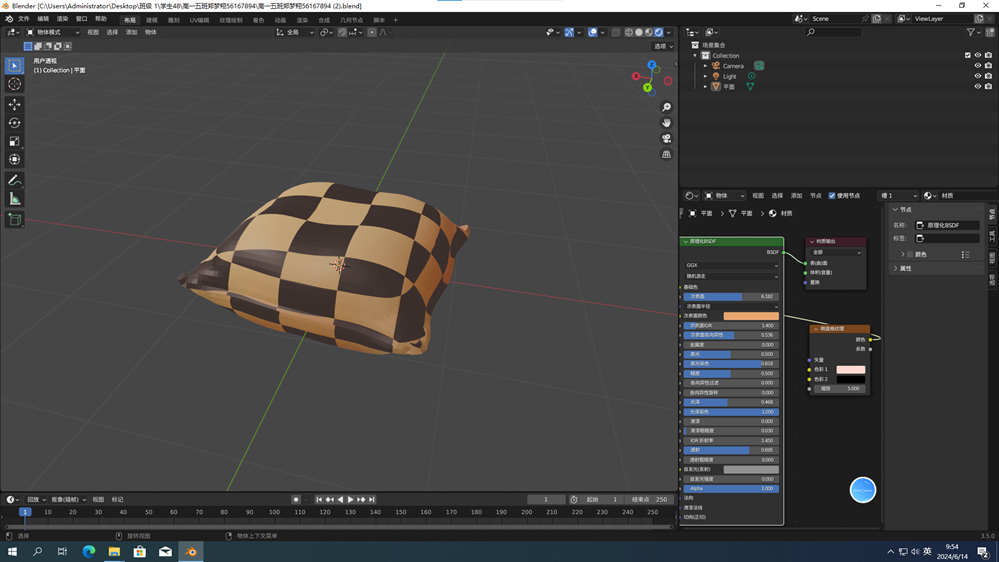Click the new scene icon beside Scene field
This screenshot has height=562, width=999.
tap(877, 19)
